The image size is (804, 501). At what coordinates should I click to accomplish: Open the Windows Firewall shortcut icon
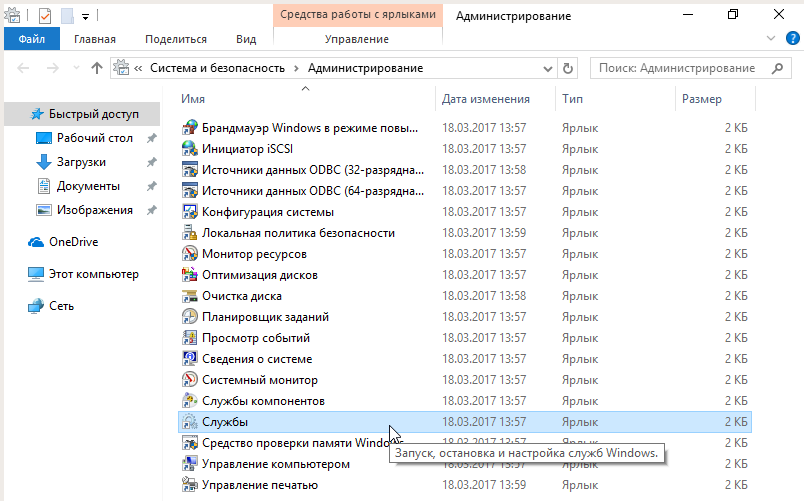pyautogui.click(x=190, y=128)
